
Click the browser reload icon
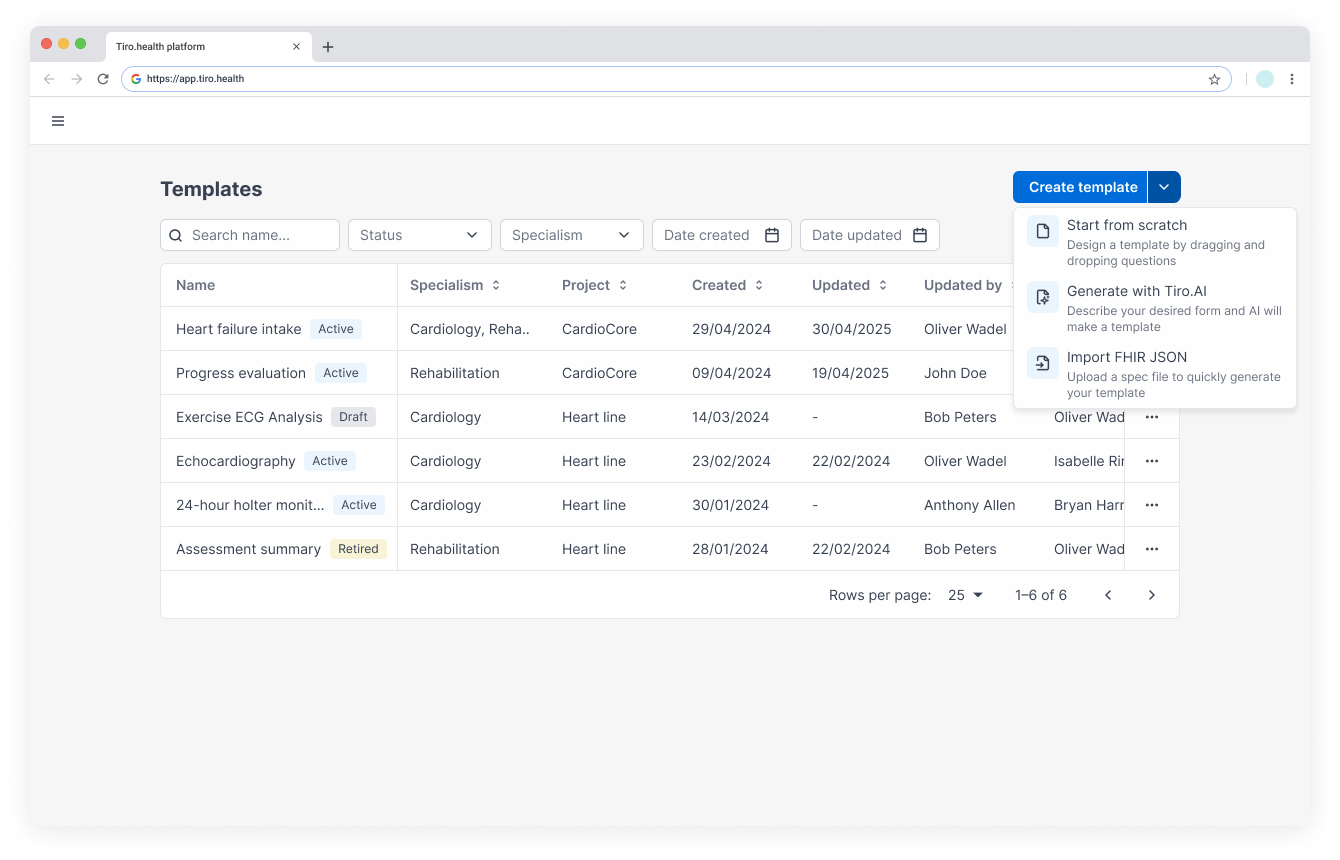tap(103, 79)
